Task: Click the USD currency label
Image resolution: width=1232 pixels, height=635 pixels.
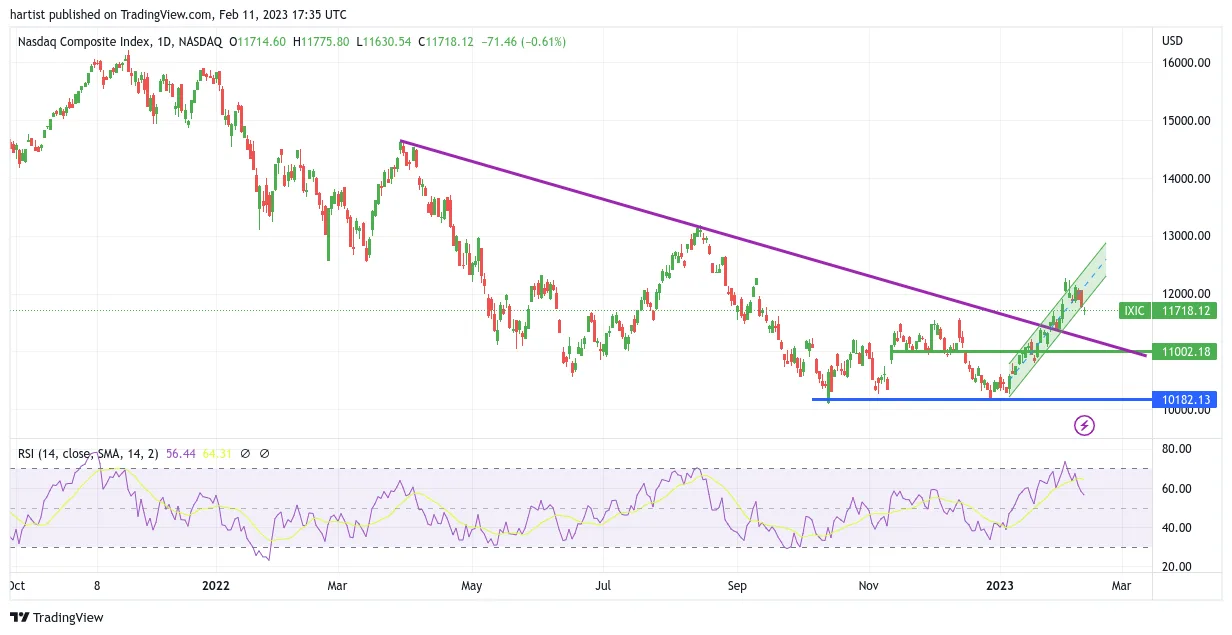Action: [x=1172, y=41]
